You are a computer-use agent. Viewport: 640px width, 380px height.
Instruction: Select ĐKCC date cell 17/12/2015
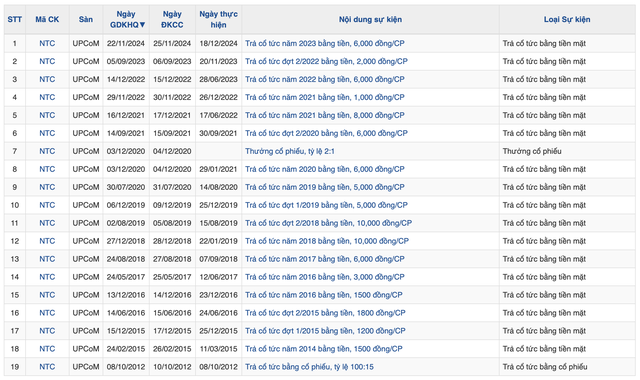point(172,331)
